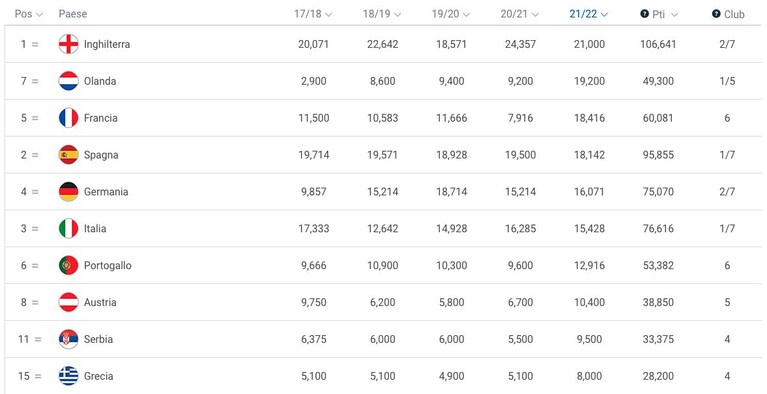Select the French flag icon
This screenshot has height=394, width=767.
[68, 118]
